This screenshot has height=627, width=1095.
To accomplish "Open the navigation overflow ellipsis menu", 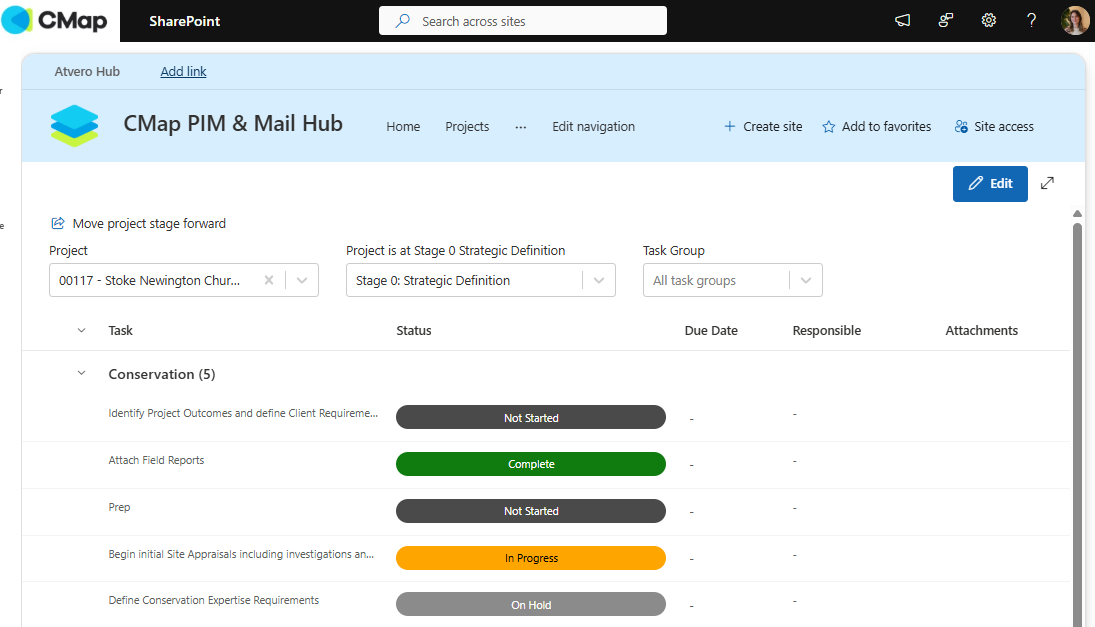I will click(x=520, y=127).
